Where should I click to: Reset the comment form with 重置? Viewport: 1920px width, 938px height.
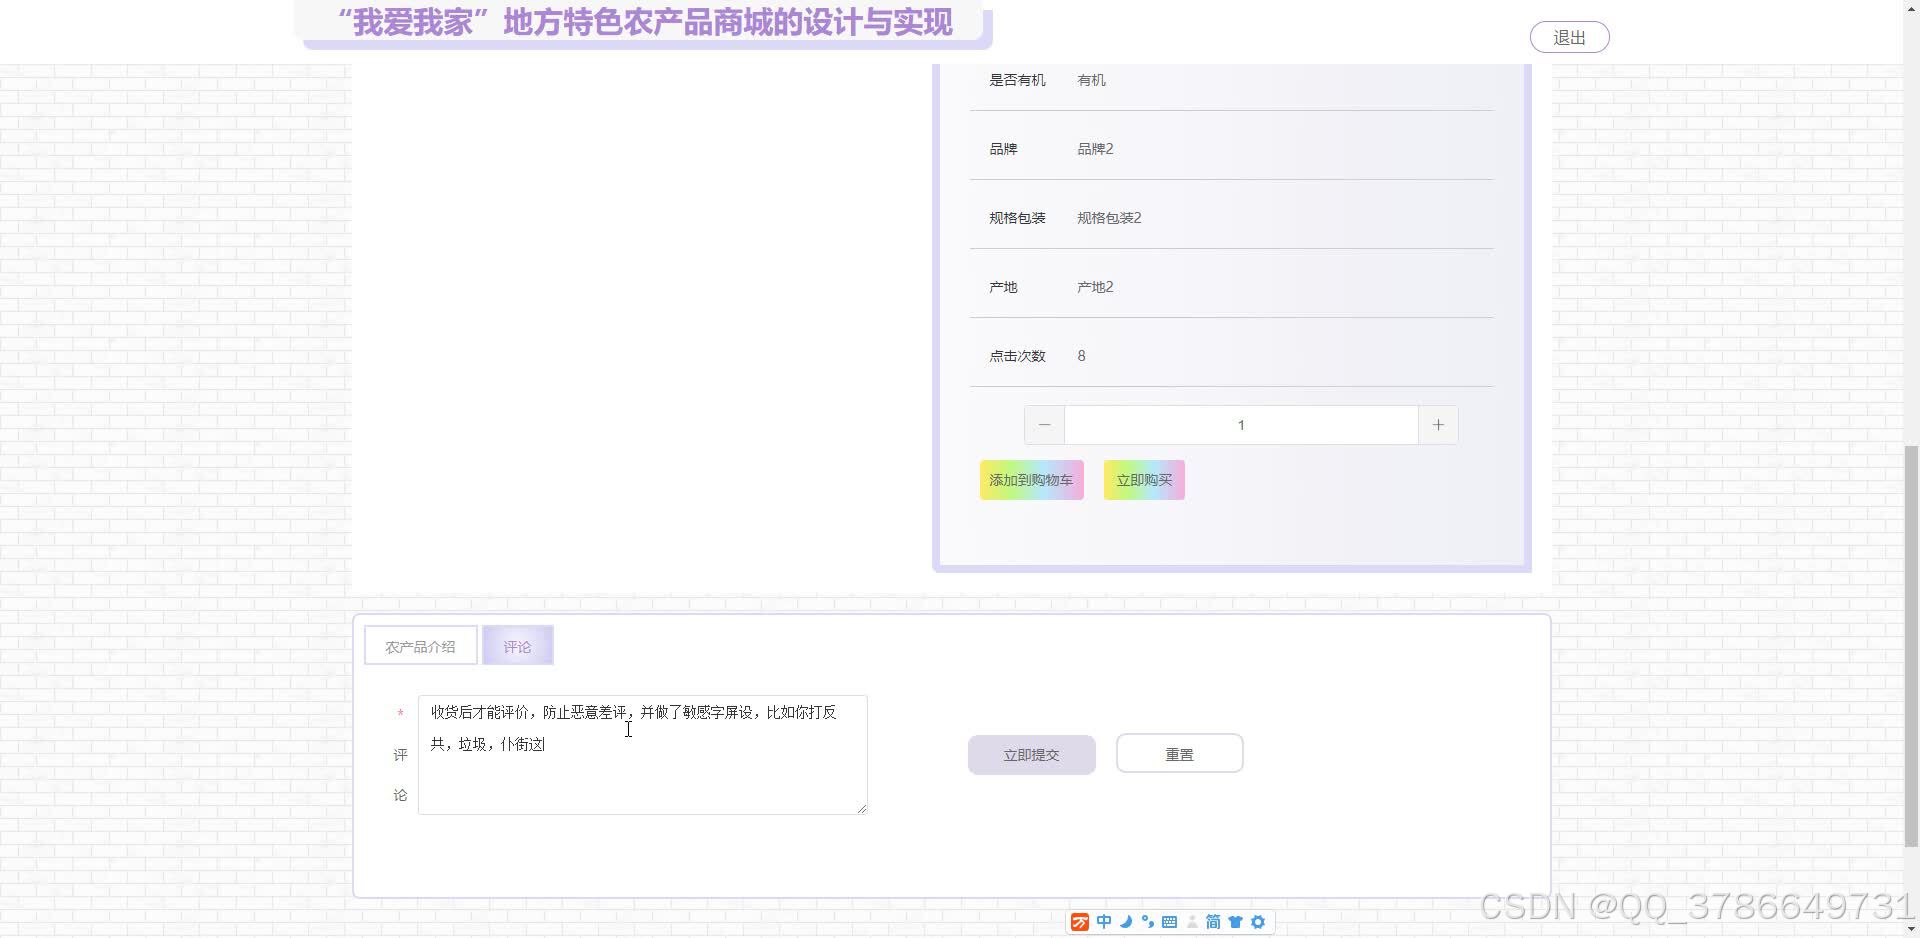[x=1179, y=753]
